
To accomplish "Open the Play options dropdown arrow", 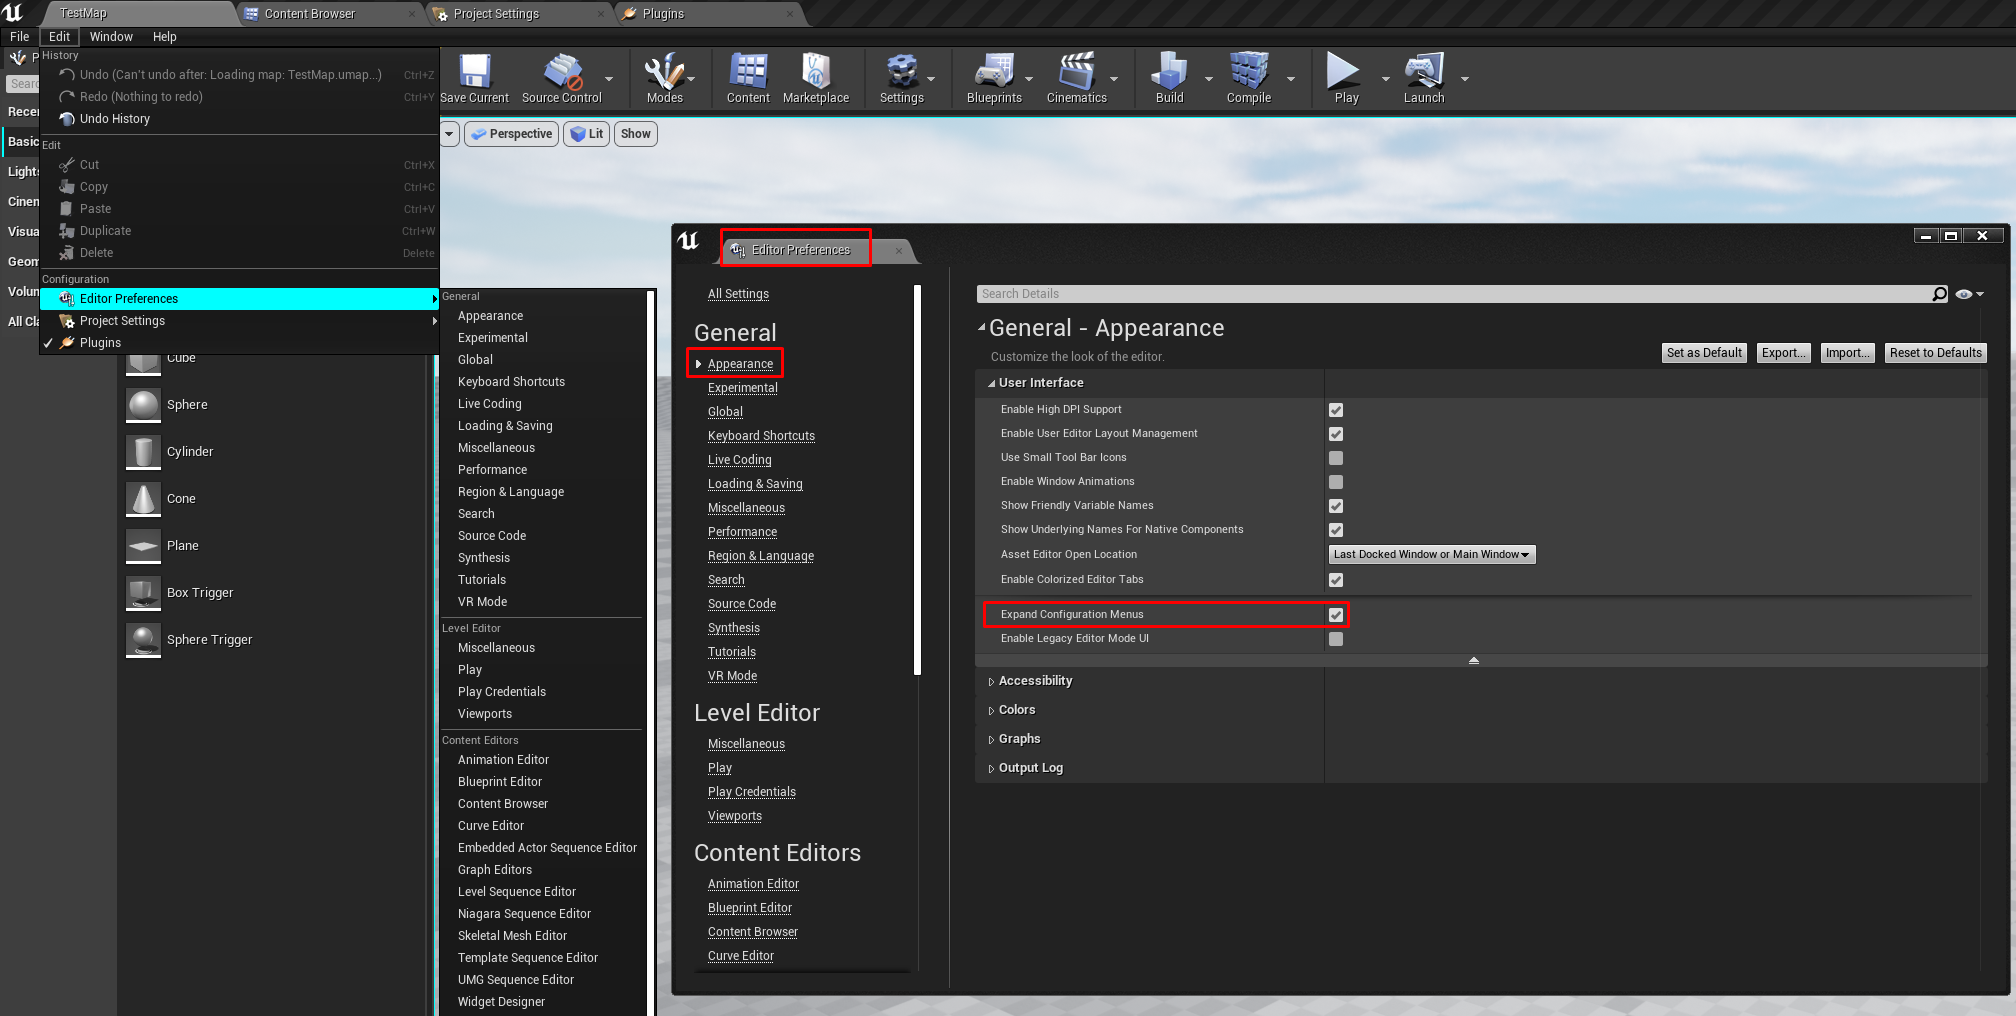I will [x=1385, y=79].
